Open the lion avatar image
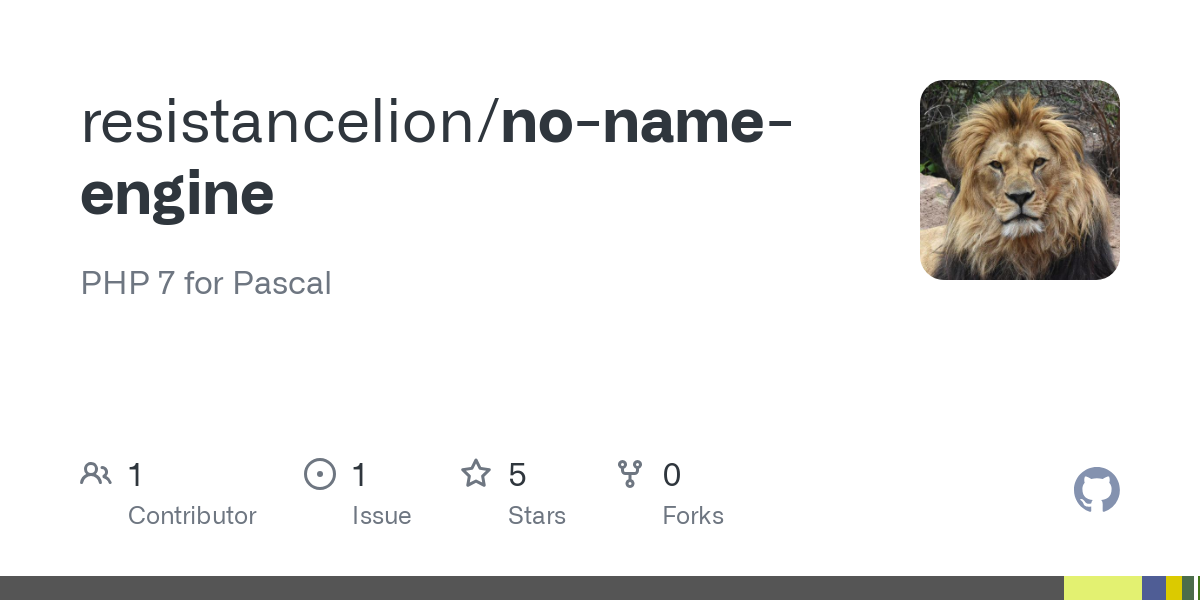1200x600 pixels. (x=1019, y=180)
